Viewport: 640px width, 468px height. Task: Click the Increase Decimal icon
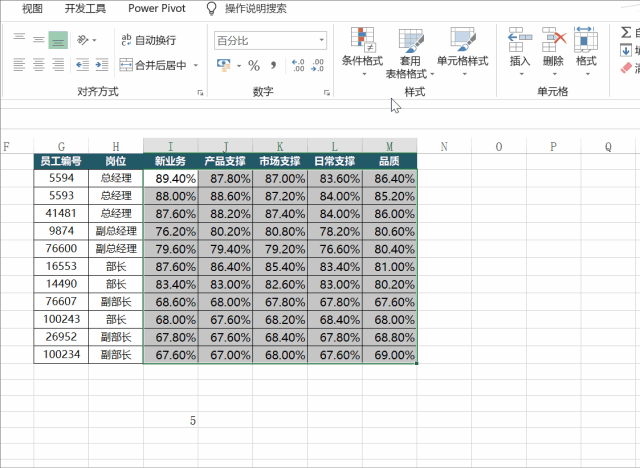297,65
